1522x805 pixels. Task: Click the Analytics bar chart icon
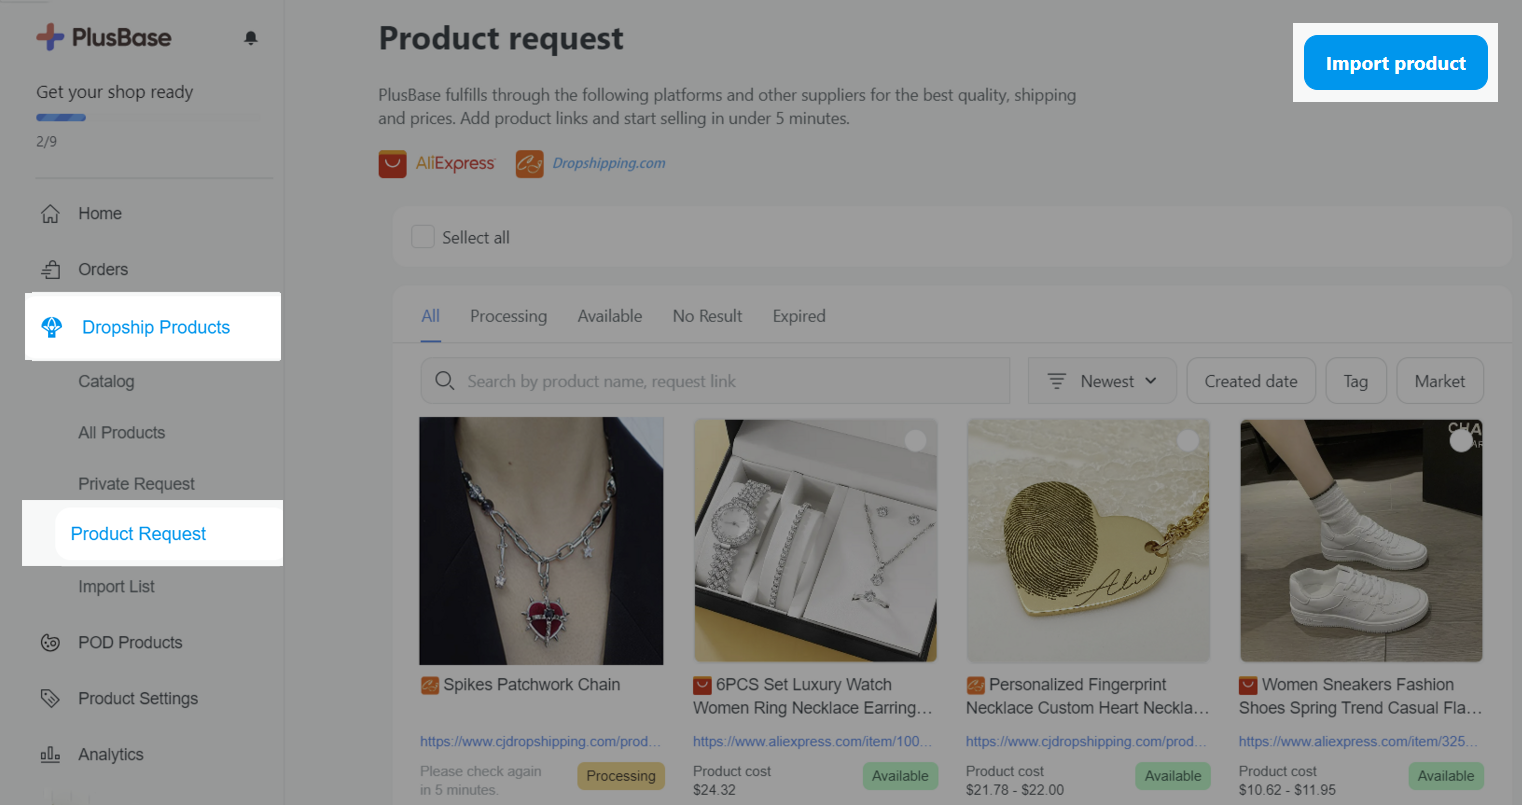(x=50, y=754)
